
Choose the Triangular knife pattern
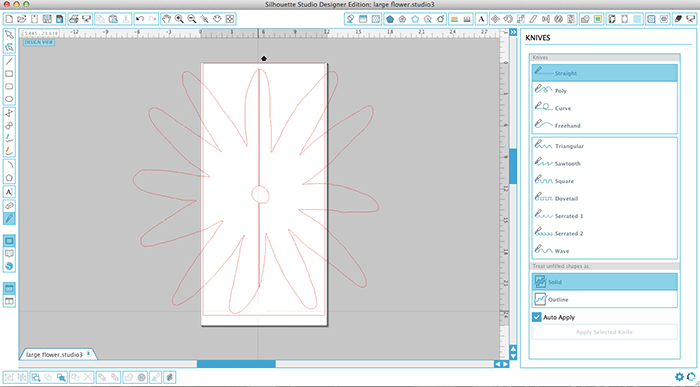pos(604,146)
